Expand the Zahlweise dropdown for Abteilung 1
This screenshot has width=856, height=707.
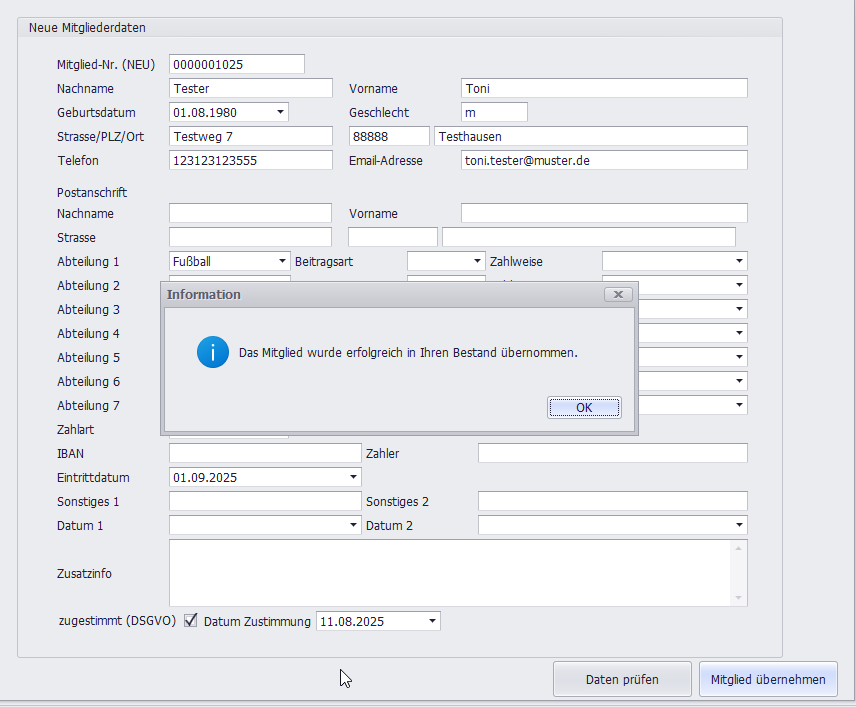(x=739, y=261)
